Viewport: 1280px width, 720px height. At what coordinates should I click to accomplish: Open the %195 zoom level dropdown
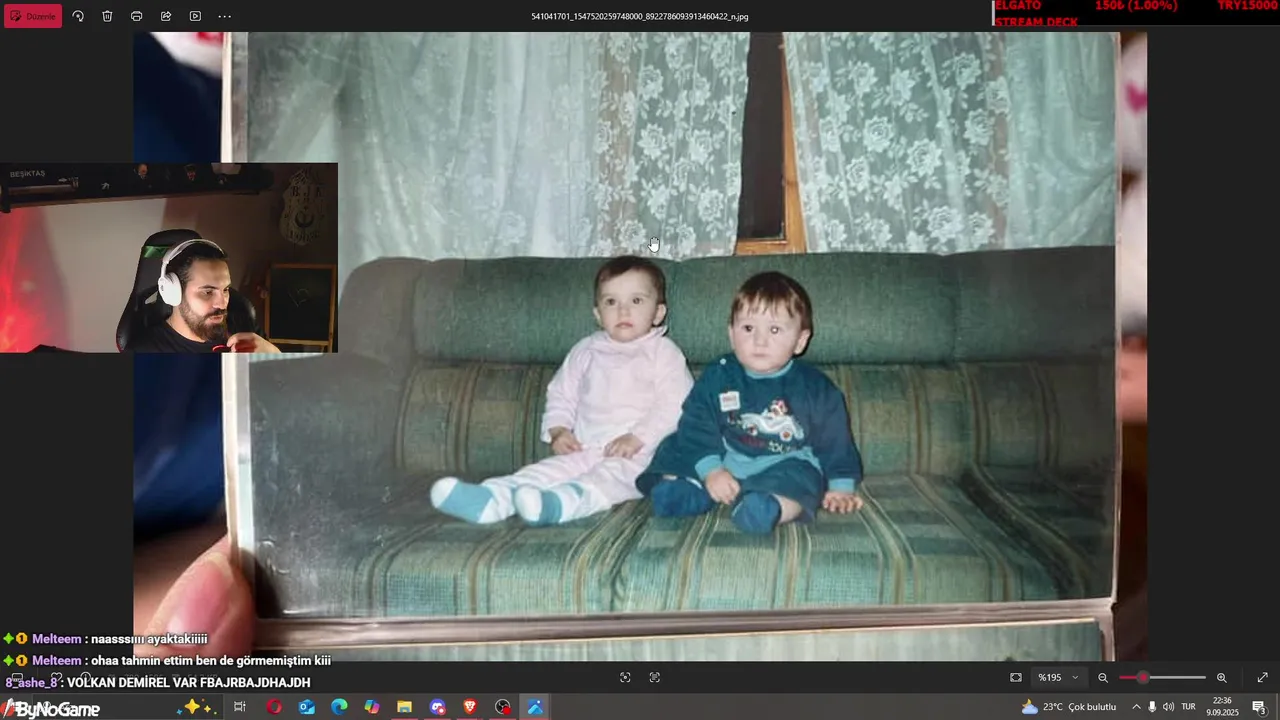(1059, 677)
